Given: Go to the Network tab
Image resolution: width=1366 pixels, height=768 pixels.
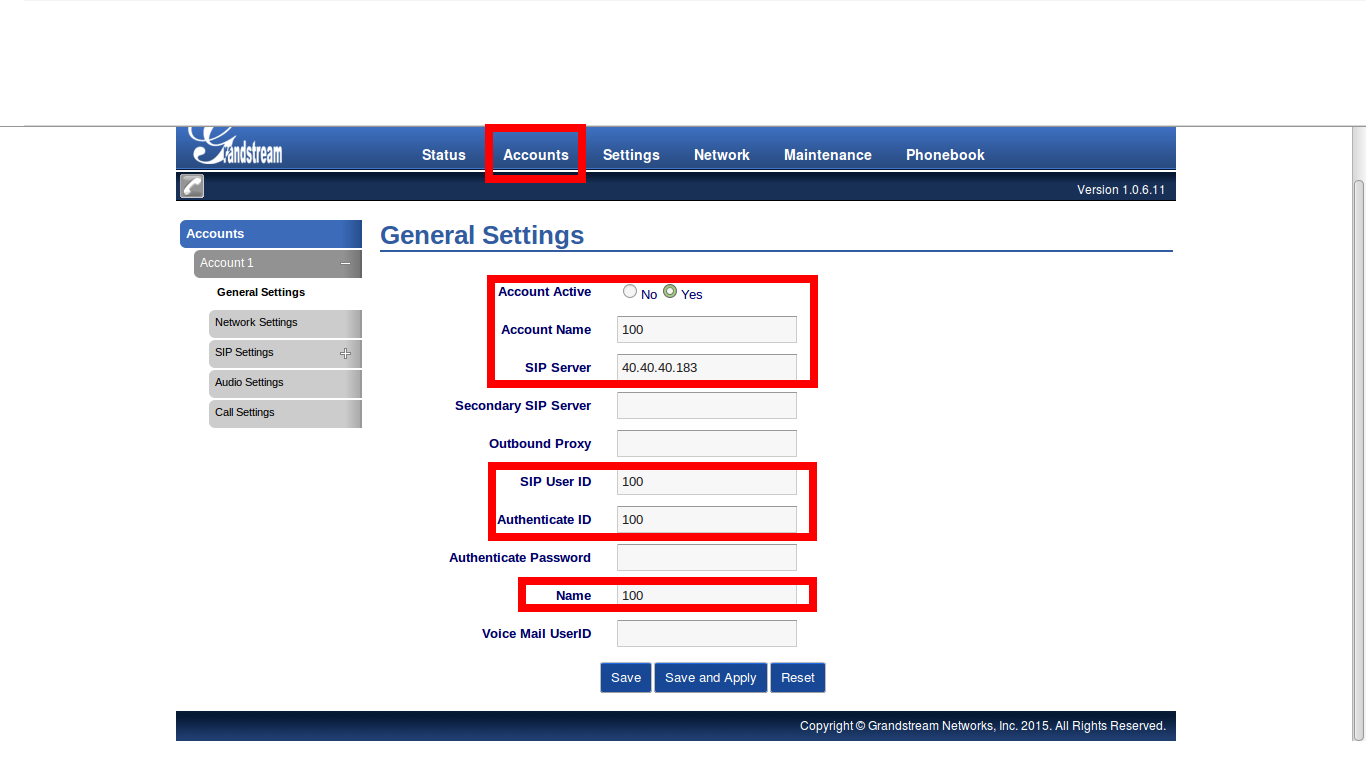Looking at the screenshot, I should coord(722,155).
